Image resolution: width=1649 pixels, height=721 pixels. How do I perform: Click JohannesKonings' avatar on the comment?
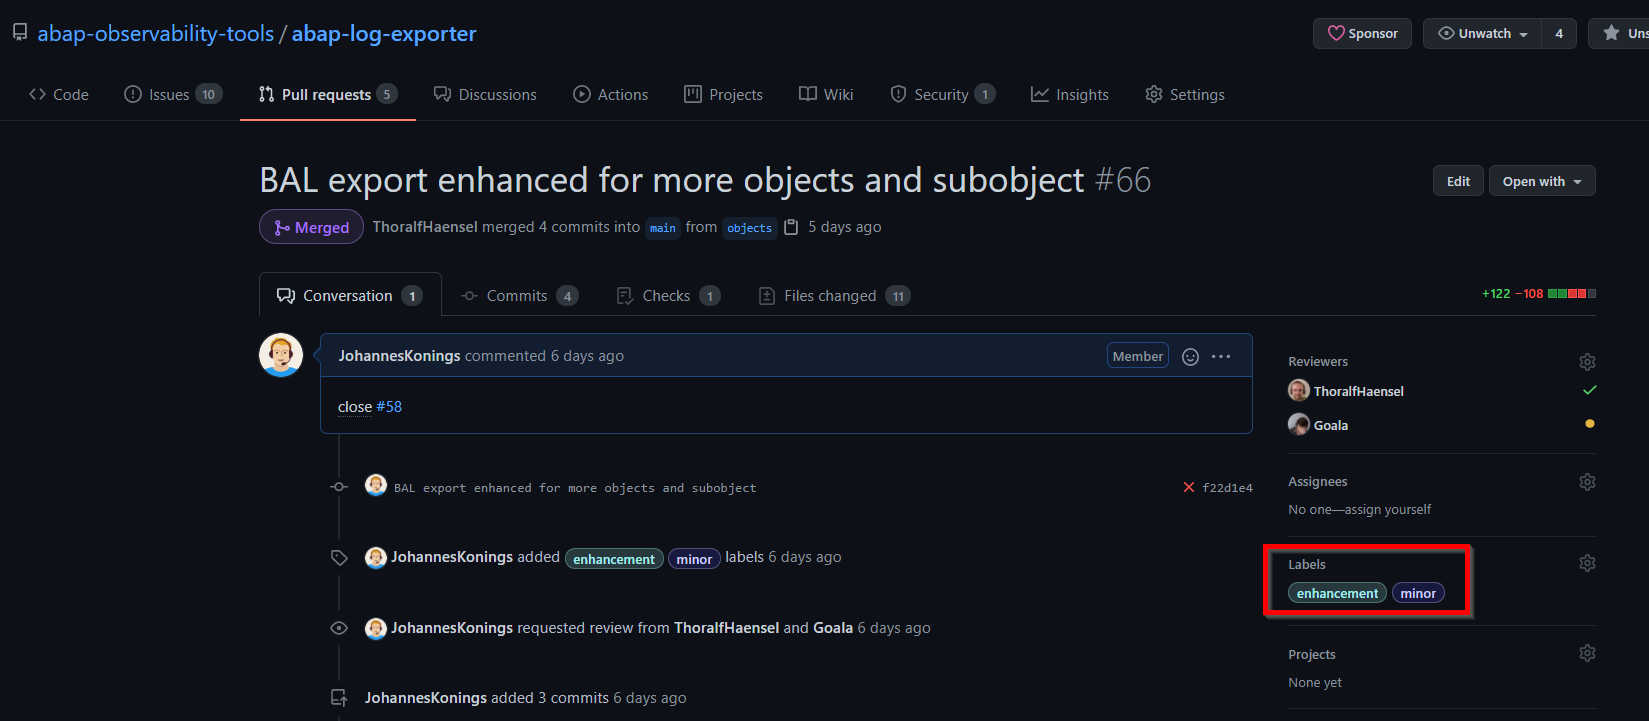coord(281,355)
